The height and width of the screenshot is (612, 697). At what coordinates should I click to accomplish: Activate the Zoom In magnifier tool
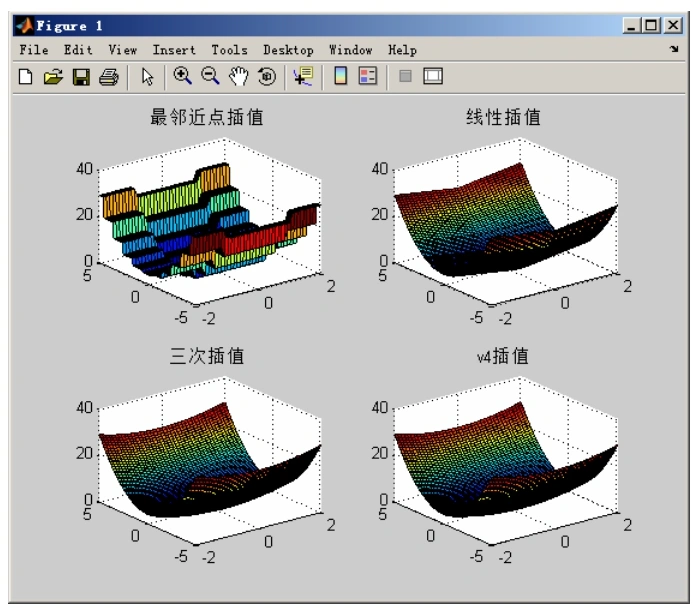click(x=182, y=76)
